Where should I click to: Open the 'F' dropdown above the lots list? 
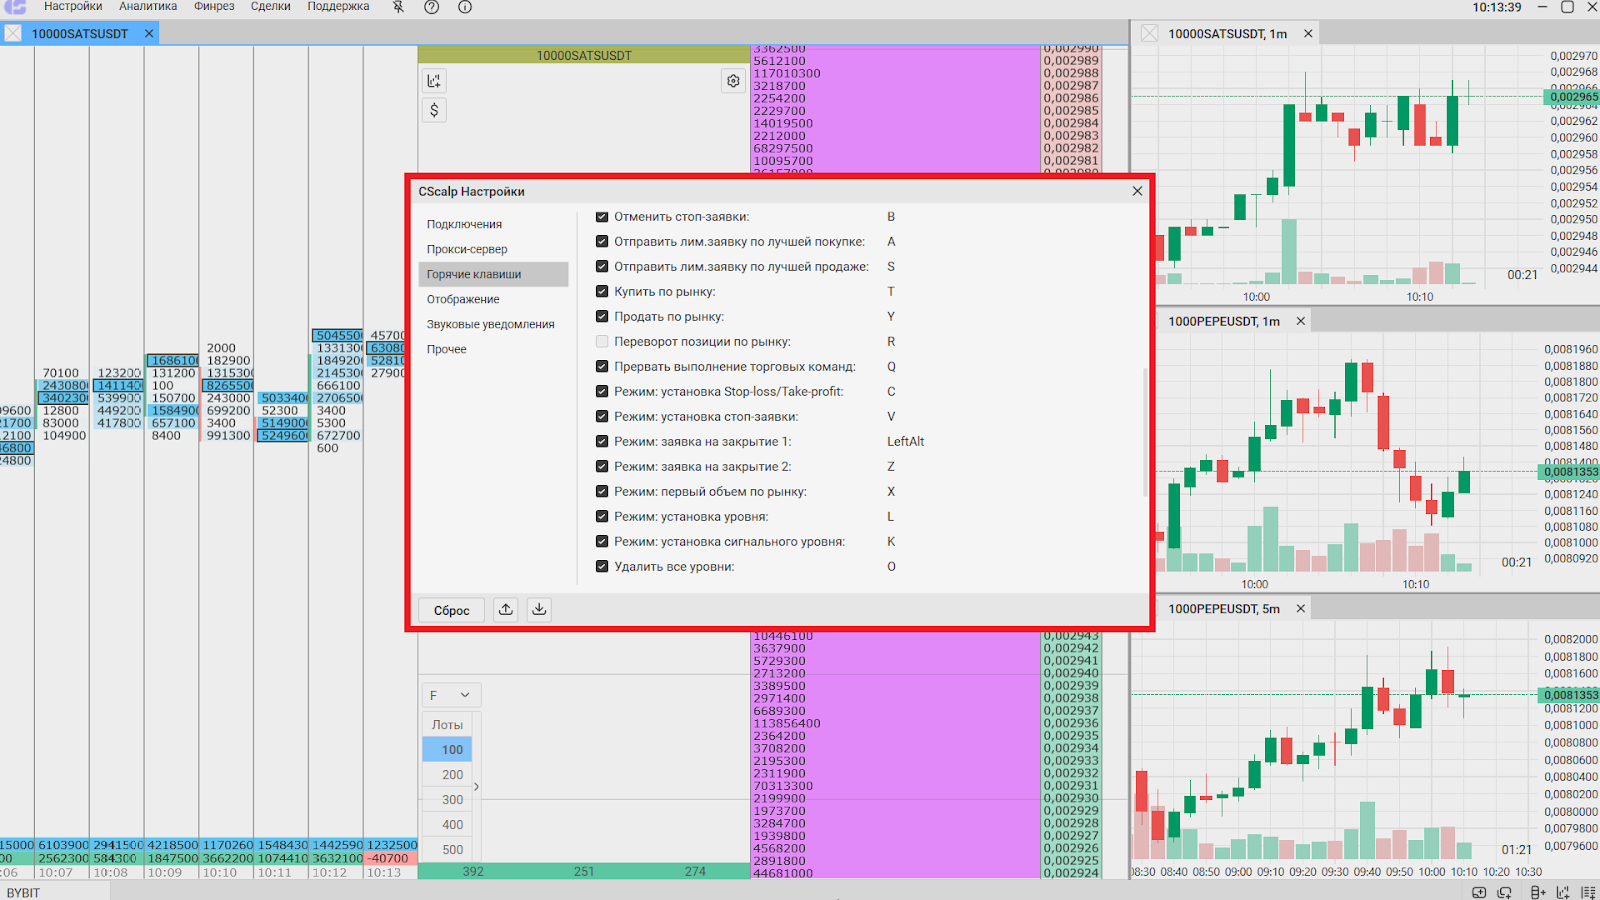(450, 695)
